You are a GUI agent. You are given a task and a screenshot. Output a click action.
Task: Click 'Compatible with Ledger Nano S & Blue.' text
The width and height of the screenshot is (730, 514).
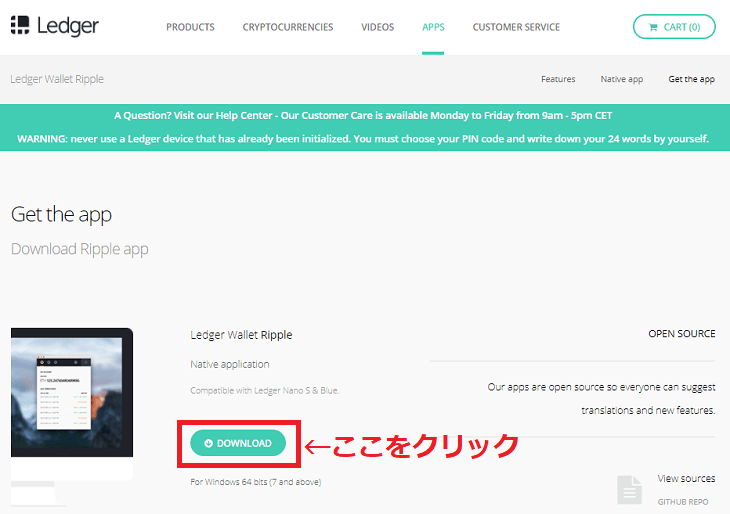click(x=264, y=391)
